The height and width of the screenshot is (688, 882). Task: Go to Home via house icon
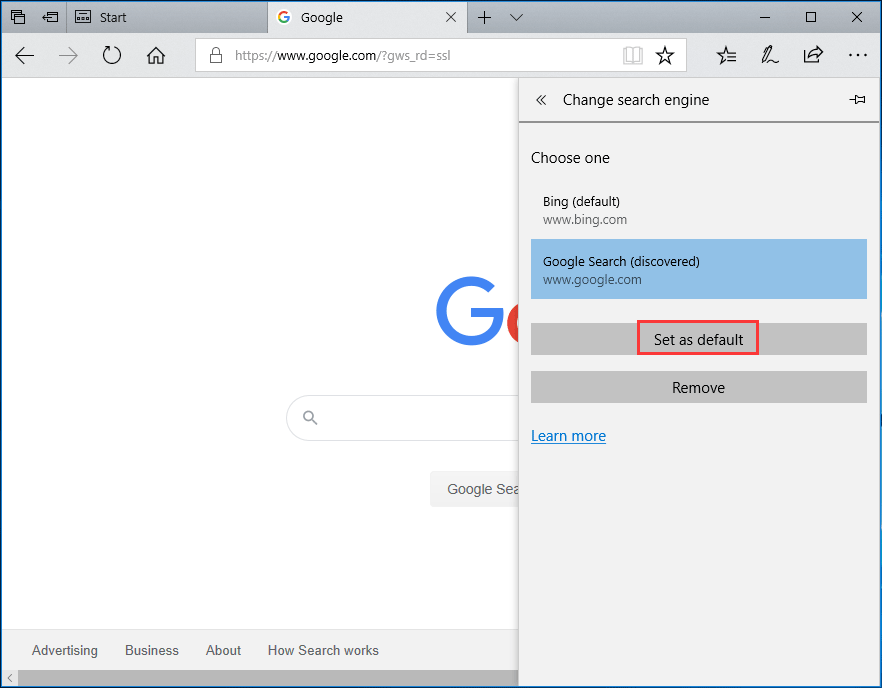click(156, 56)
